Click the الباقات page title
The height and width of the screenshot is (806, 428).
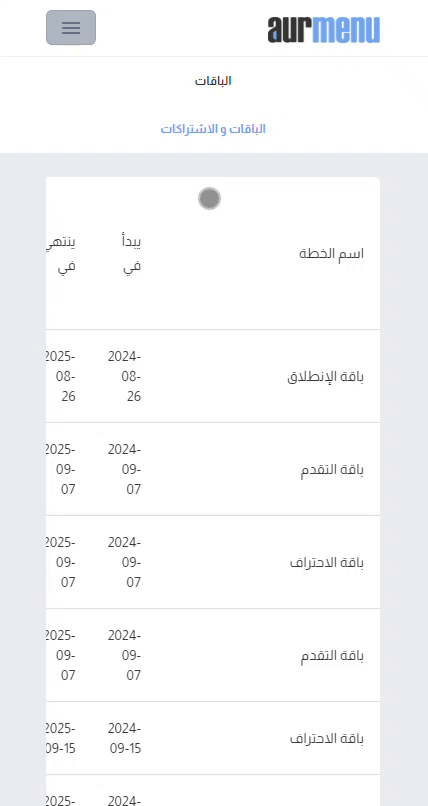coord(213,81)
